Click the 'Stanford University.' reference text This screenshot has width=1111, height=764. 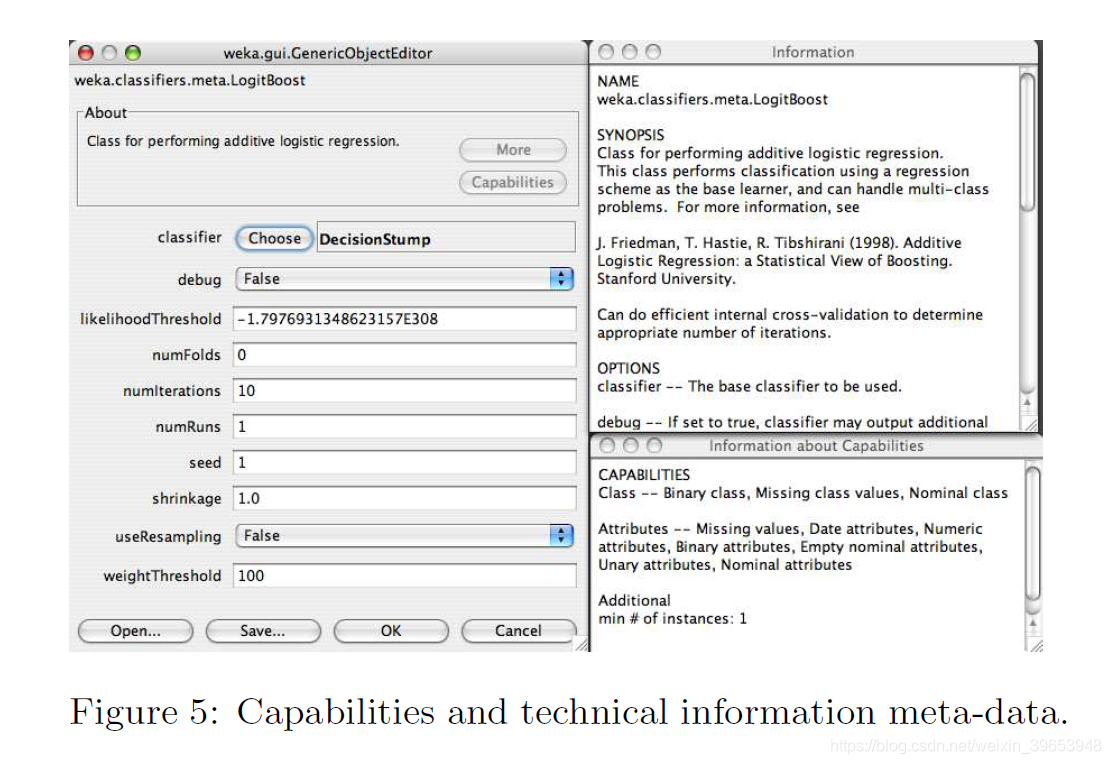[666, 279]
